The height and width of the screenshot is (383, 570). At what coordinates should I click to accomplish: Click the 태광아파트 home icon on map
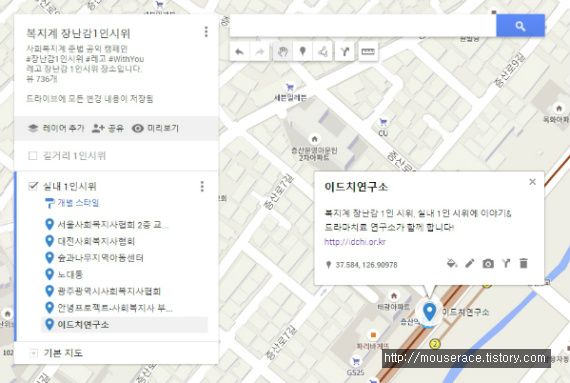(x=393, y=296)
